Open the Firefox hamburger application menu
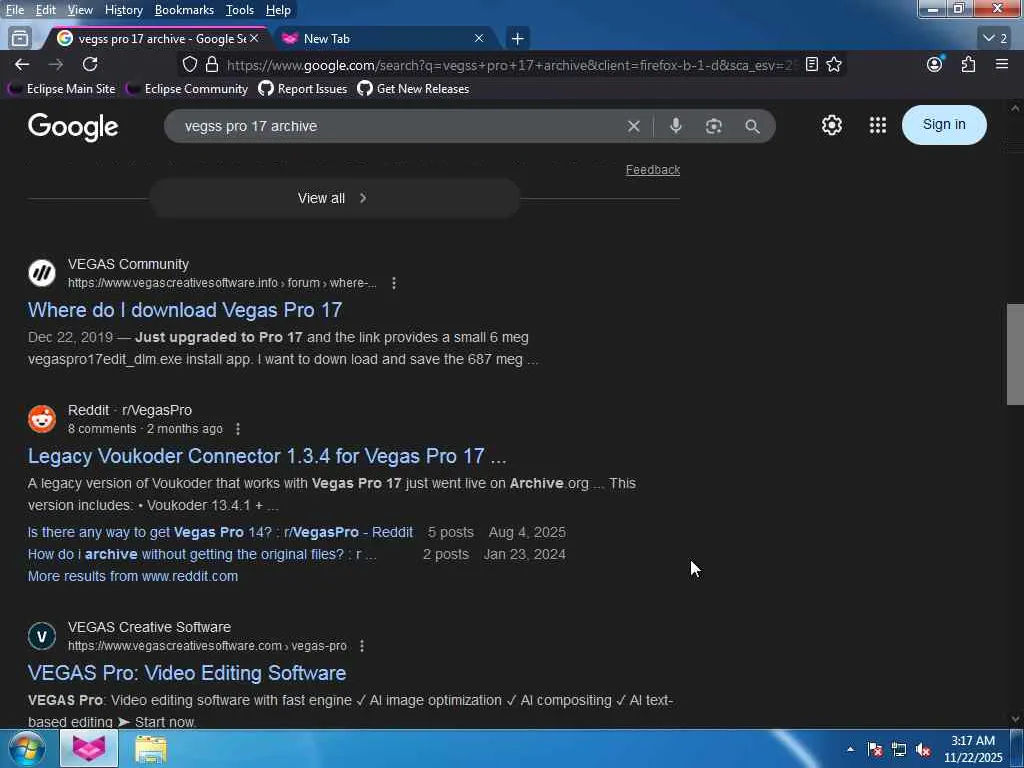1024x768 pixels. [x=1002, y=65]
